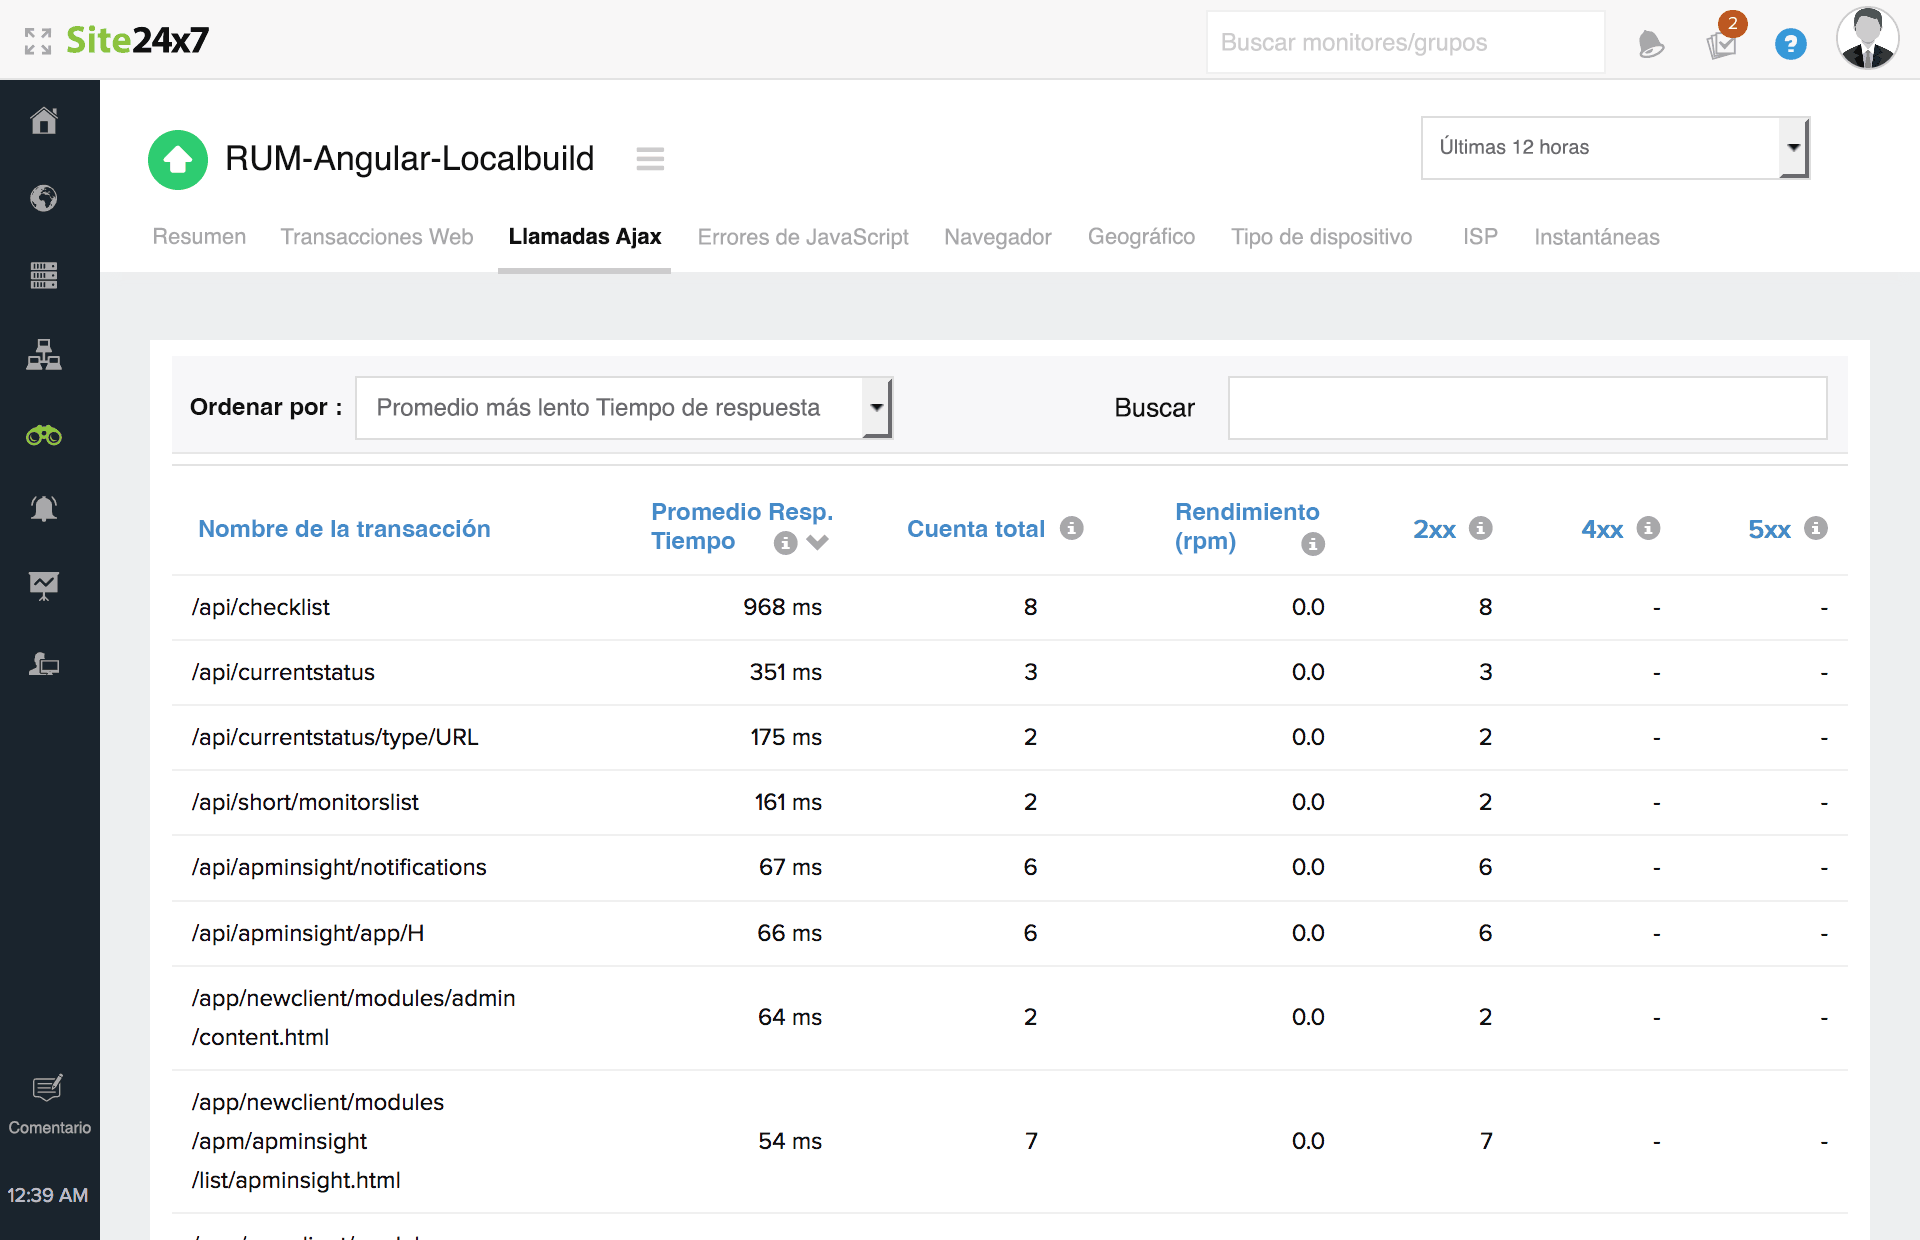This screenshot has width=1920, height=1240.
Task: Toggle sort arrow on Promedio Resp. Tiempo
Action: tap(818, 543)
